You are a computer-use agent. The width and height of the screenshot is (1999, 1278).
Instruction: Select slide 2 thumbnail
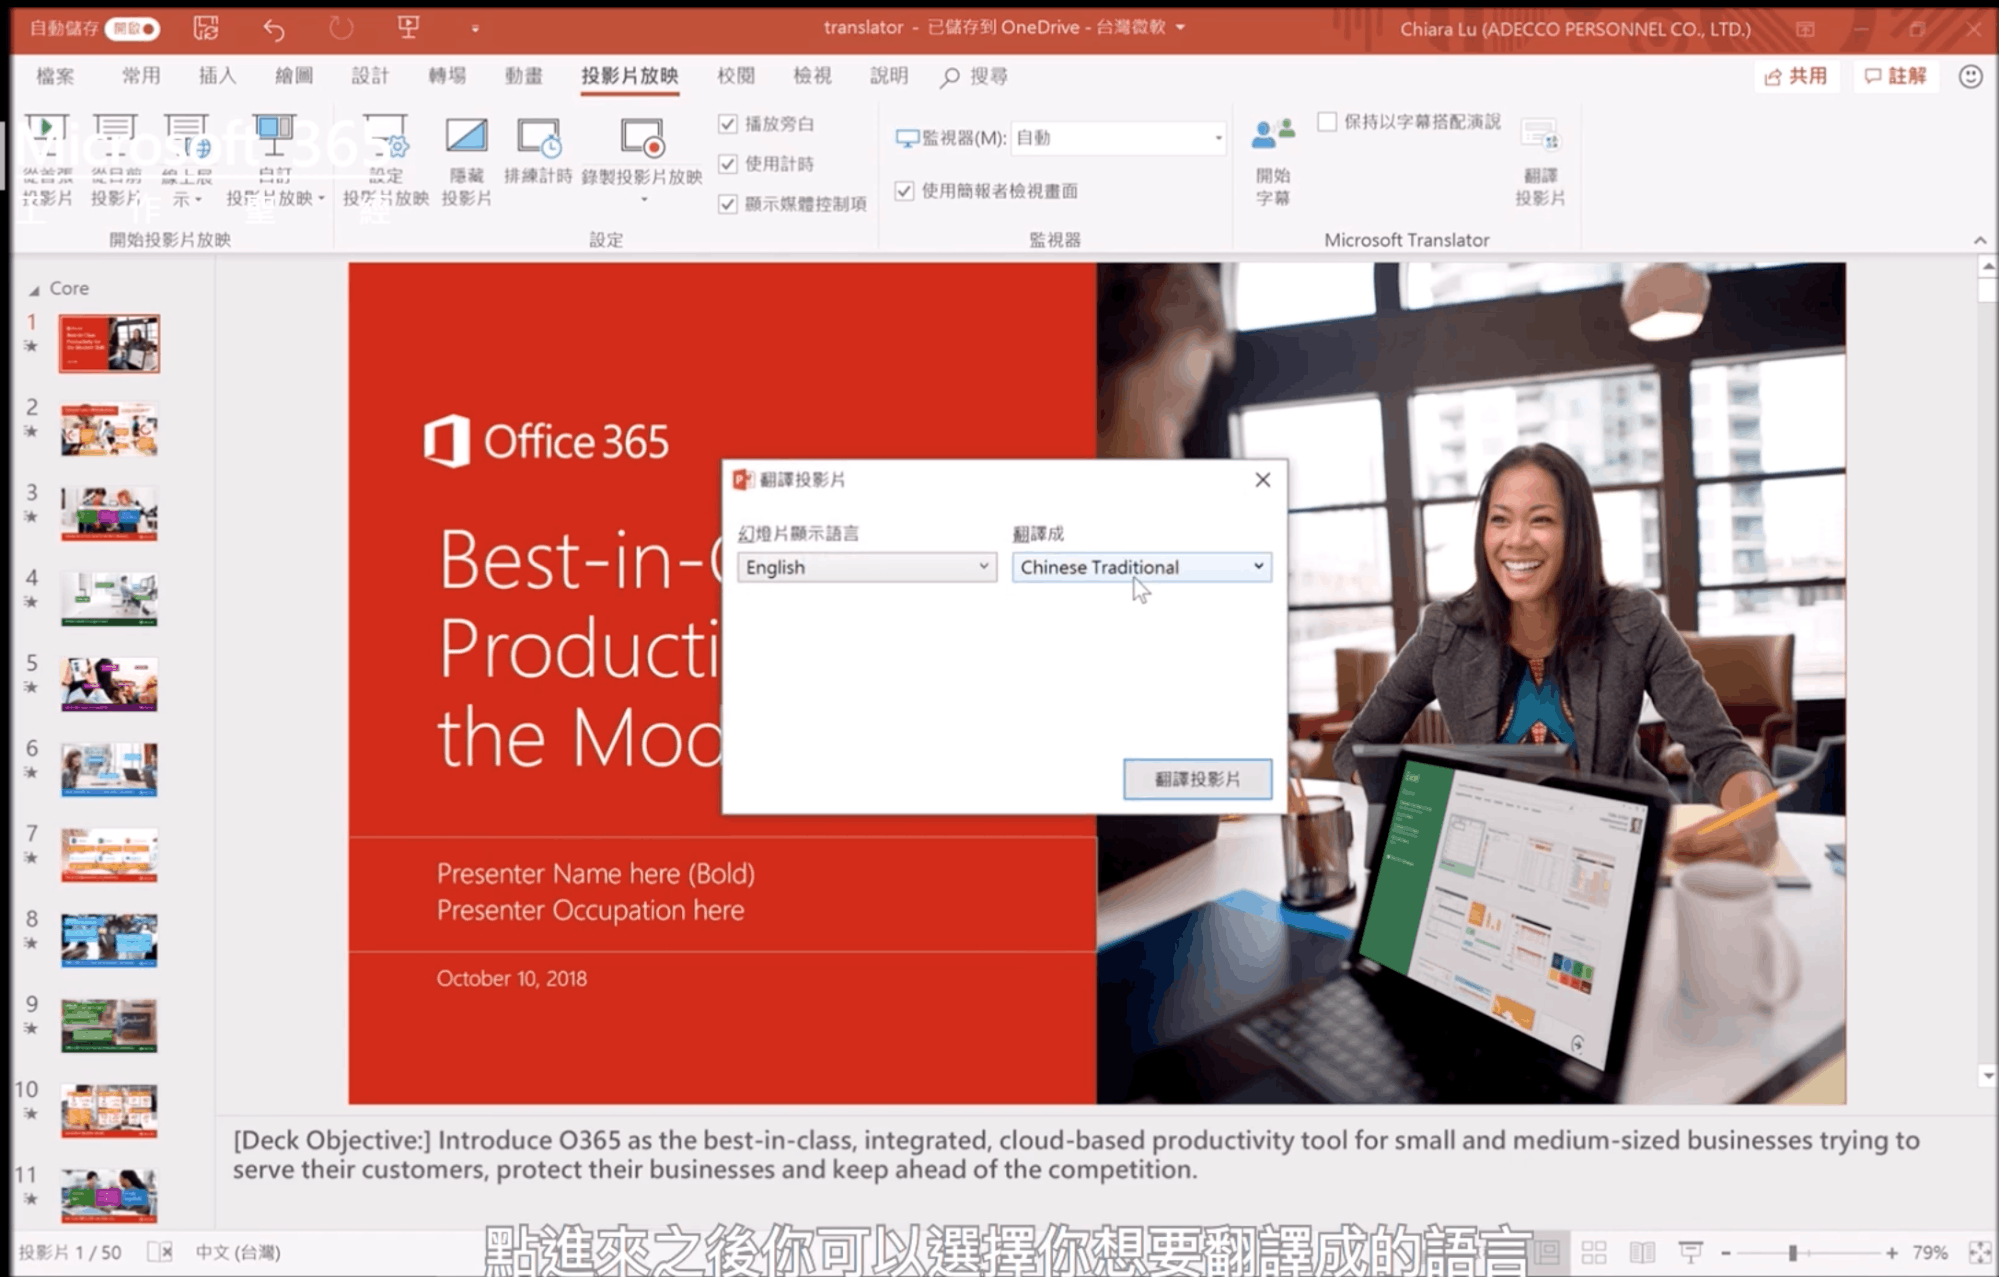tap(109, 430)
